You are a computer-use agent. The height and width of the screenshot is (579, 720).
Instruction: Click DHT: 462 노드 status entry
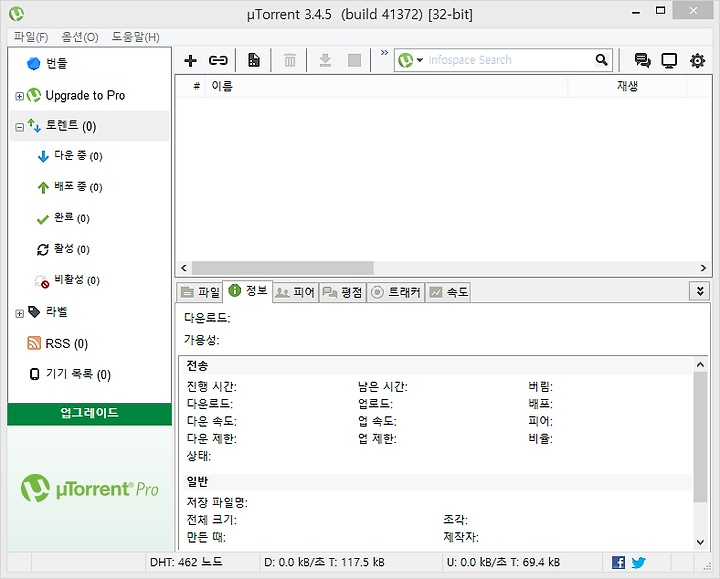pos(186,562)
